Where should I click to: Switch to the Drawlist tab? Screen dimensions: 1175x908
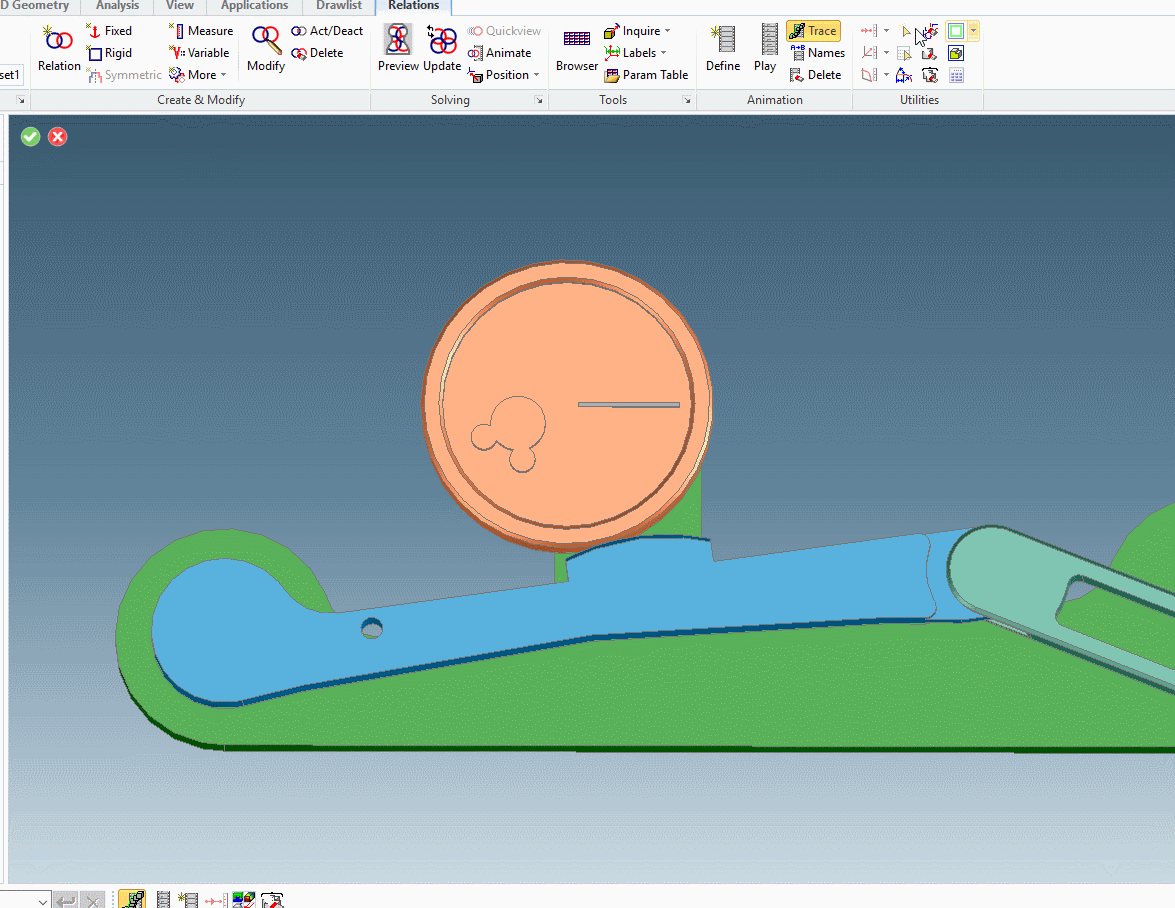pos(339,6)
